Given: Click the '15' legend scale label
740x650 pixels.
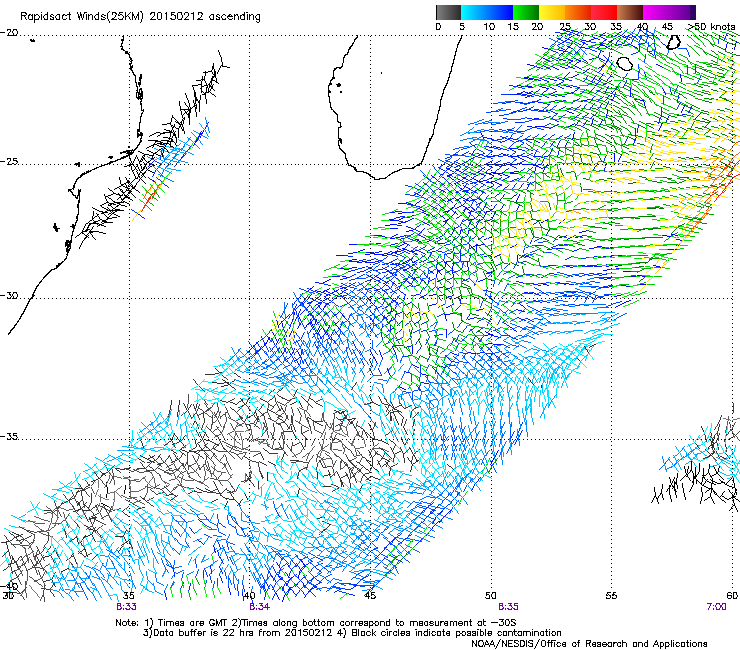Looking at the screenshot, I should tap(513, 27).
